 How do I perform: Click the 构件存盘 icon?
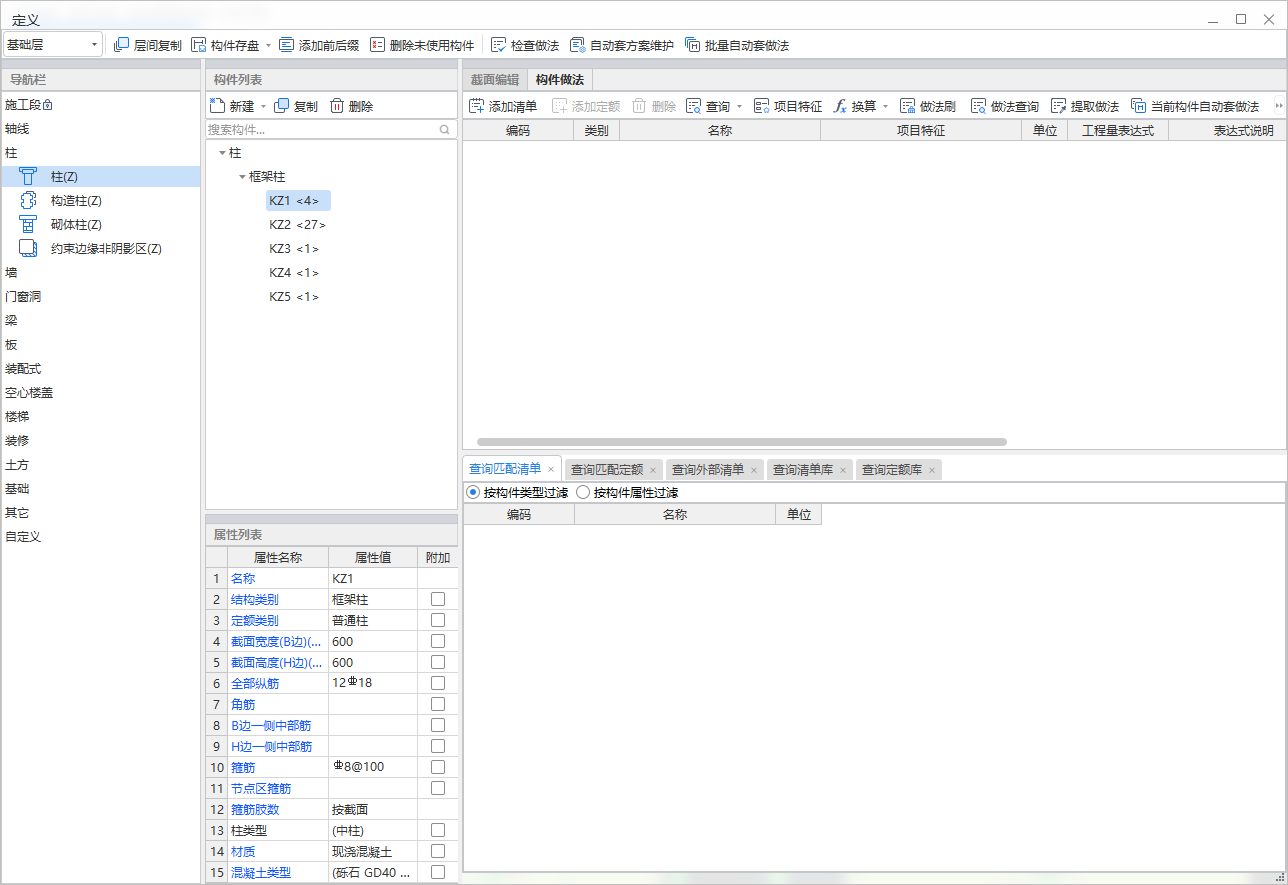pos(199,45)
